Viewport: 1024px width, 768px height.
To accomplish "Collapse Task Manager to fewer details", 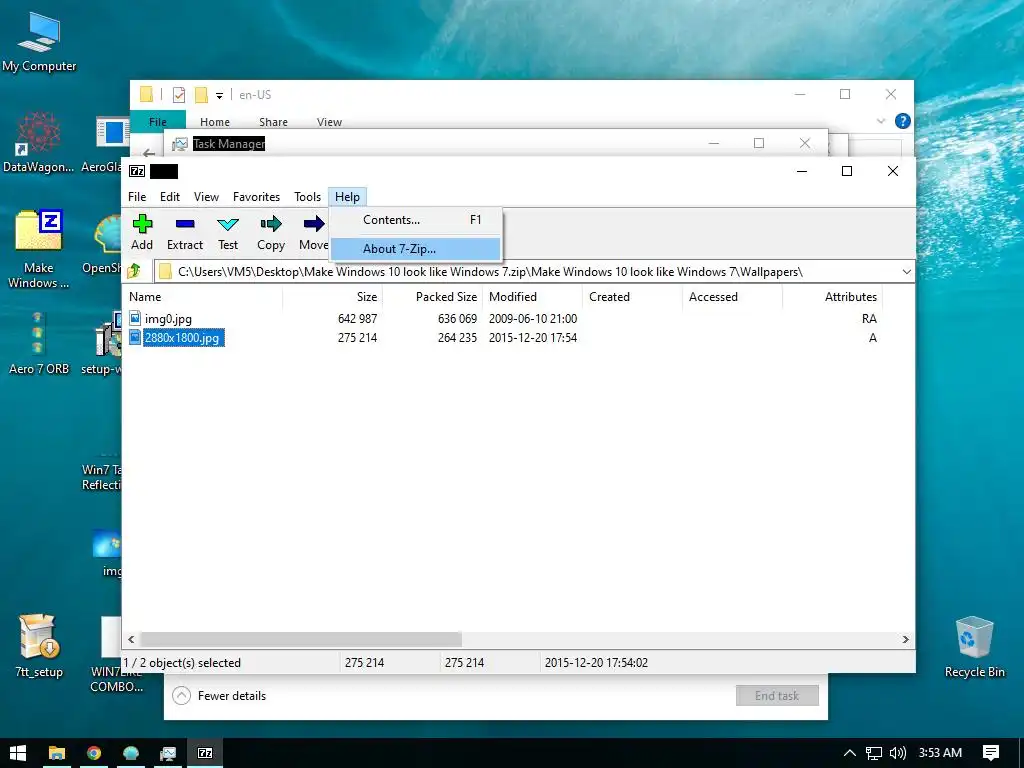I will [219, 696].
